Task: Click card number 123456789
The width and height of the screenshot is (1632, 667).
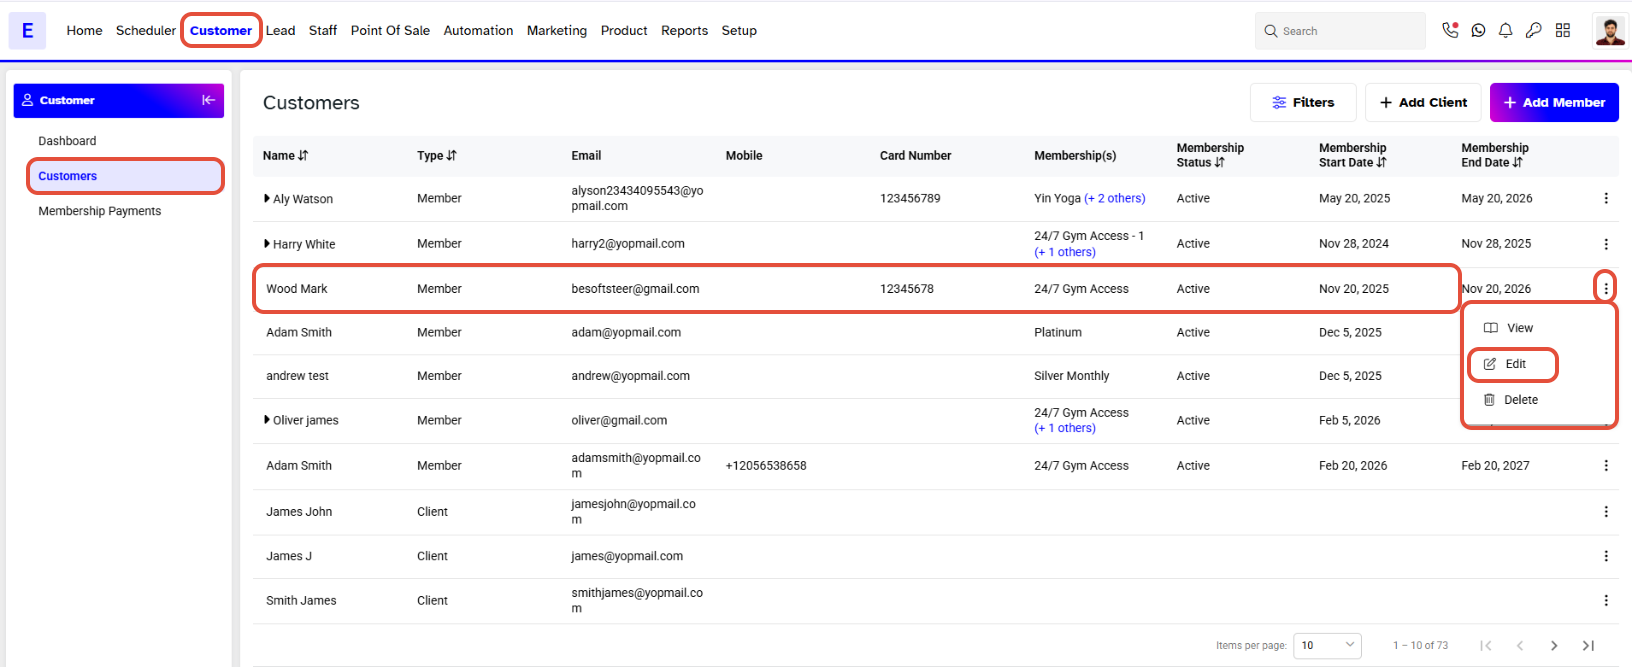Action: pyautogui.click(x=910, y=198)
